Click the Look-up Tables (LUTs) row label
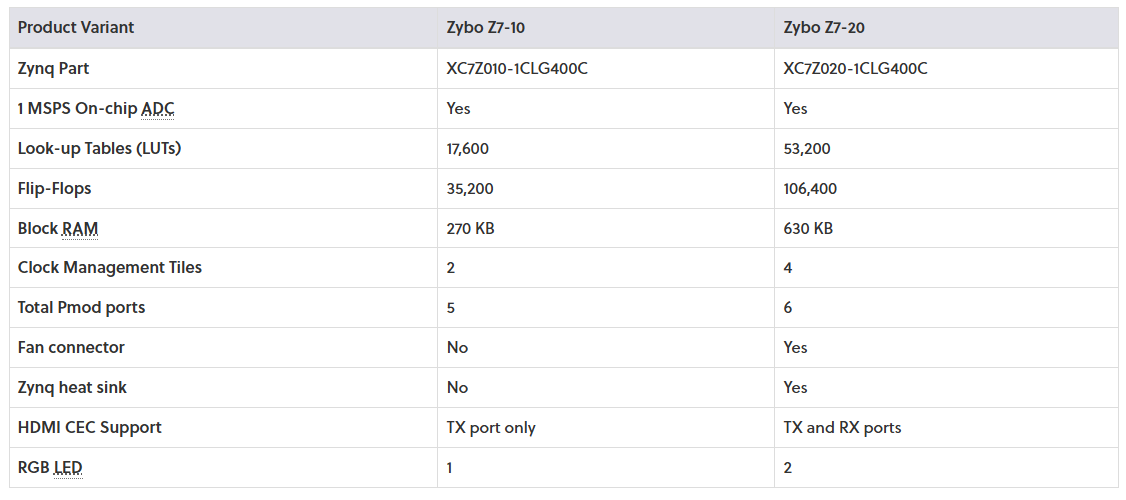This screenshot has width=1126, height=500. pos(99,148)
